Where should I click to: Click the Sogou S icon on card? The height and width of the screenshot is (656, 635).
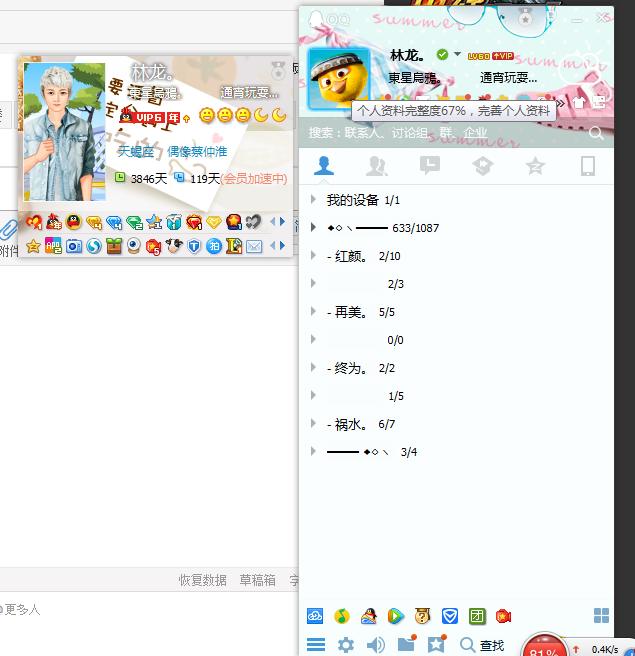94,246
